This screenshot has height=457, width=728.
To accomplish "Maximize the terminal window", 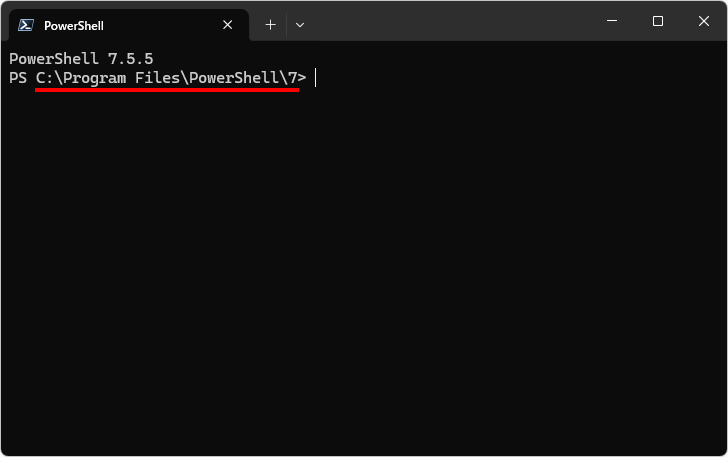I will point(658,21).
